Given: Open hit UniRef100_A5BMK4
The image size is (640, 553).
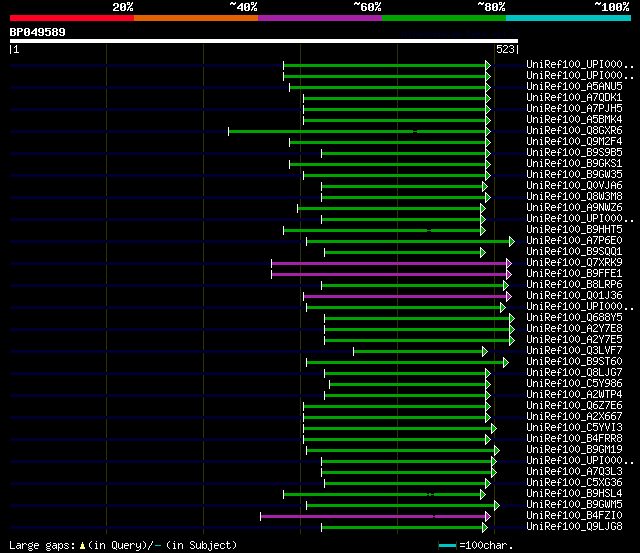Looking at the screenshot, I should 574,120.
